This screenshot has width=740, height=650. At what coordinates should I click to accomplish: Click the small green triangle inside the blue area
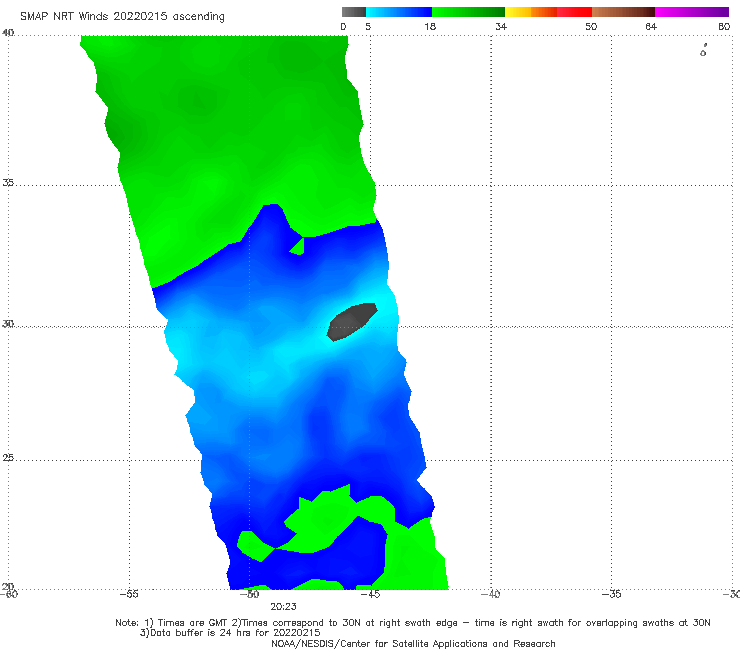point(298,246)
